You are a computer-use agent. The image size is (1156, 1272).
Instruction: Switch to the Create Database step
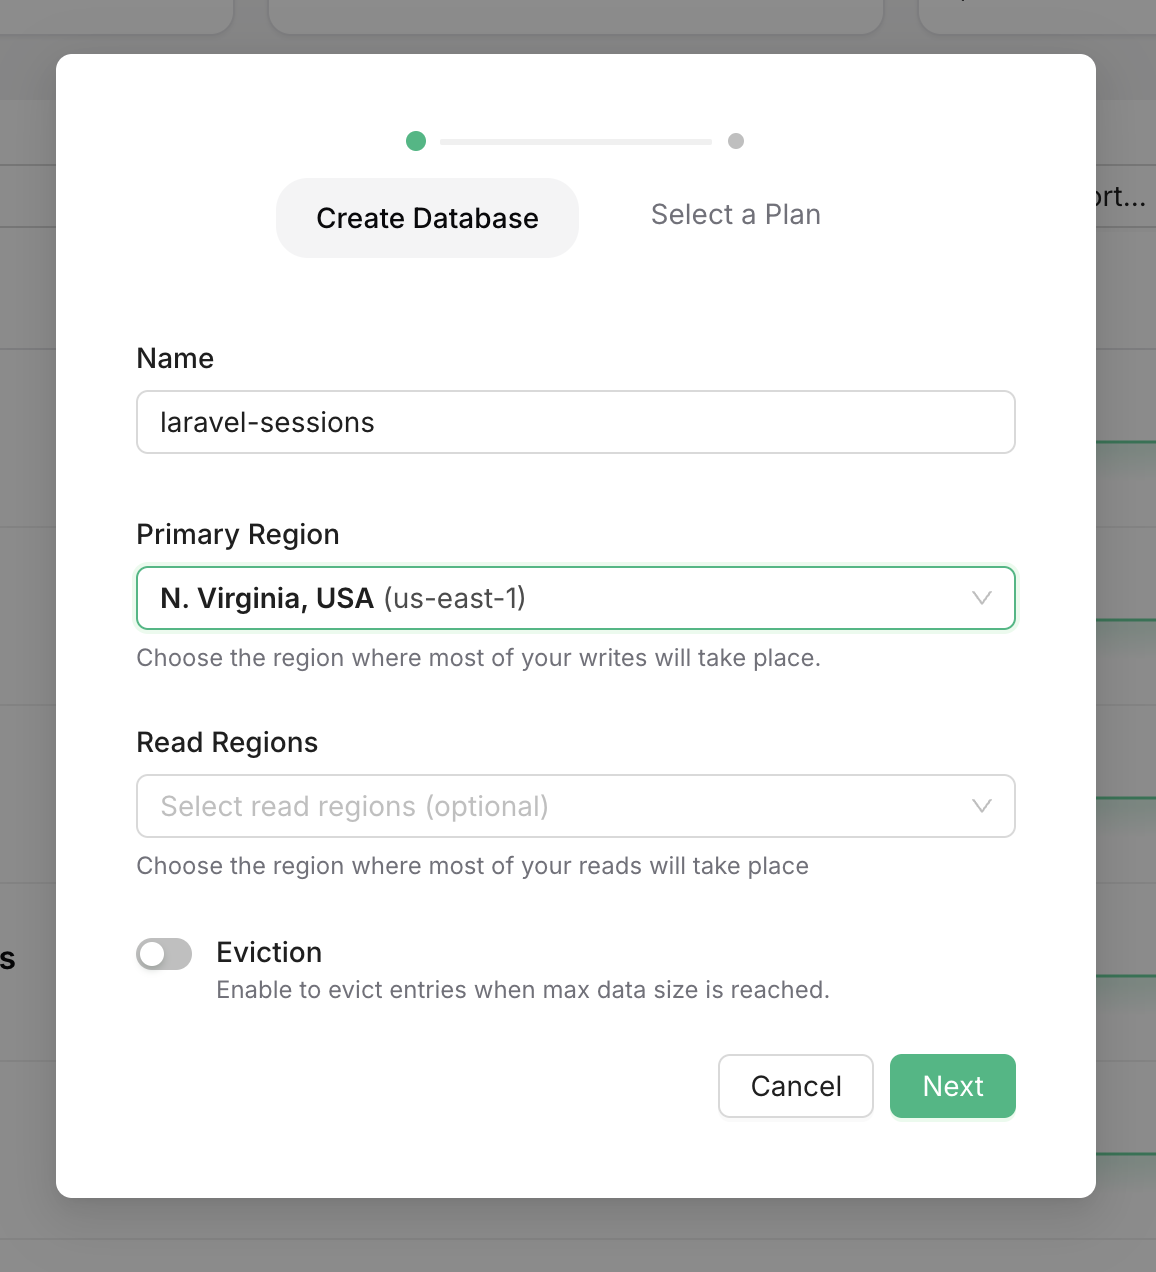(427, 218)
